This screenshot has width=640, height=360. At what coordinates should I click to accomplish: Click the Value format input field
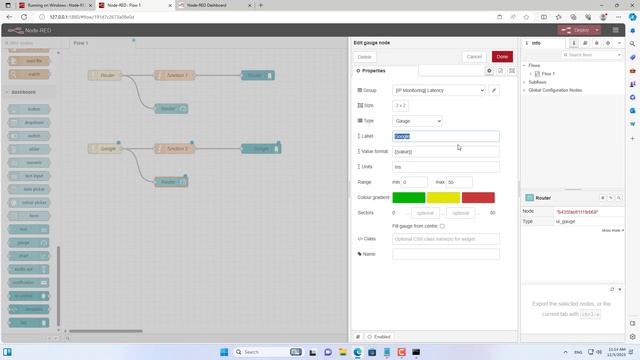click(x=446, y=151)
